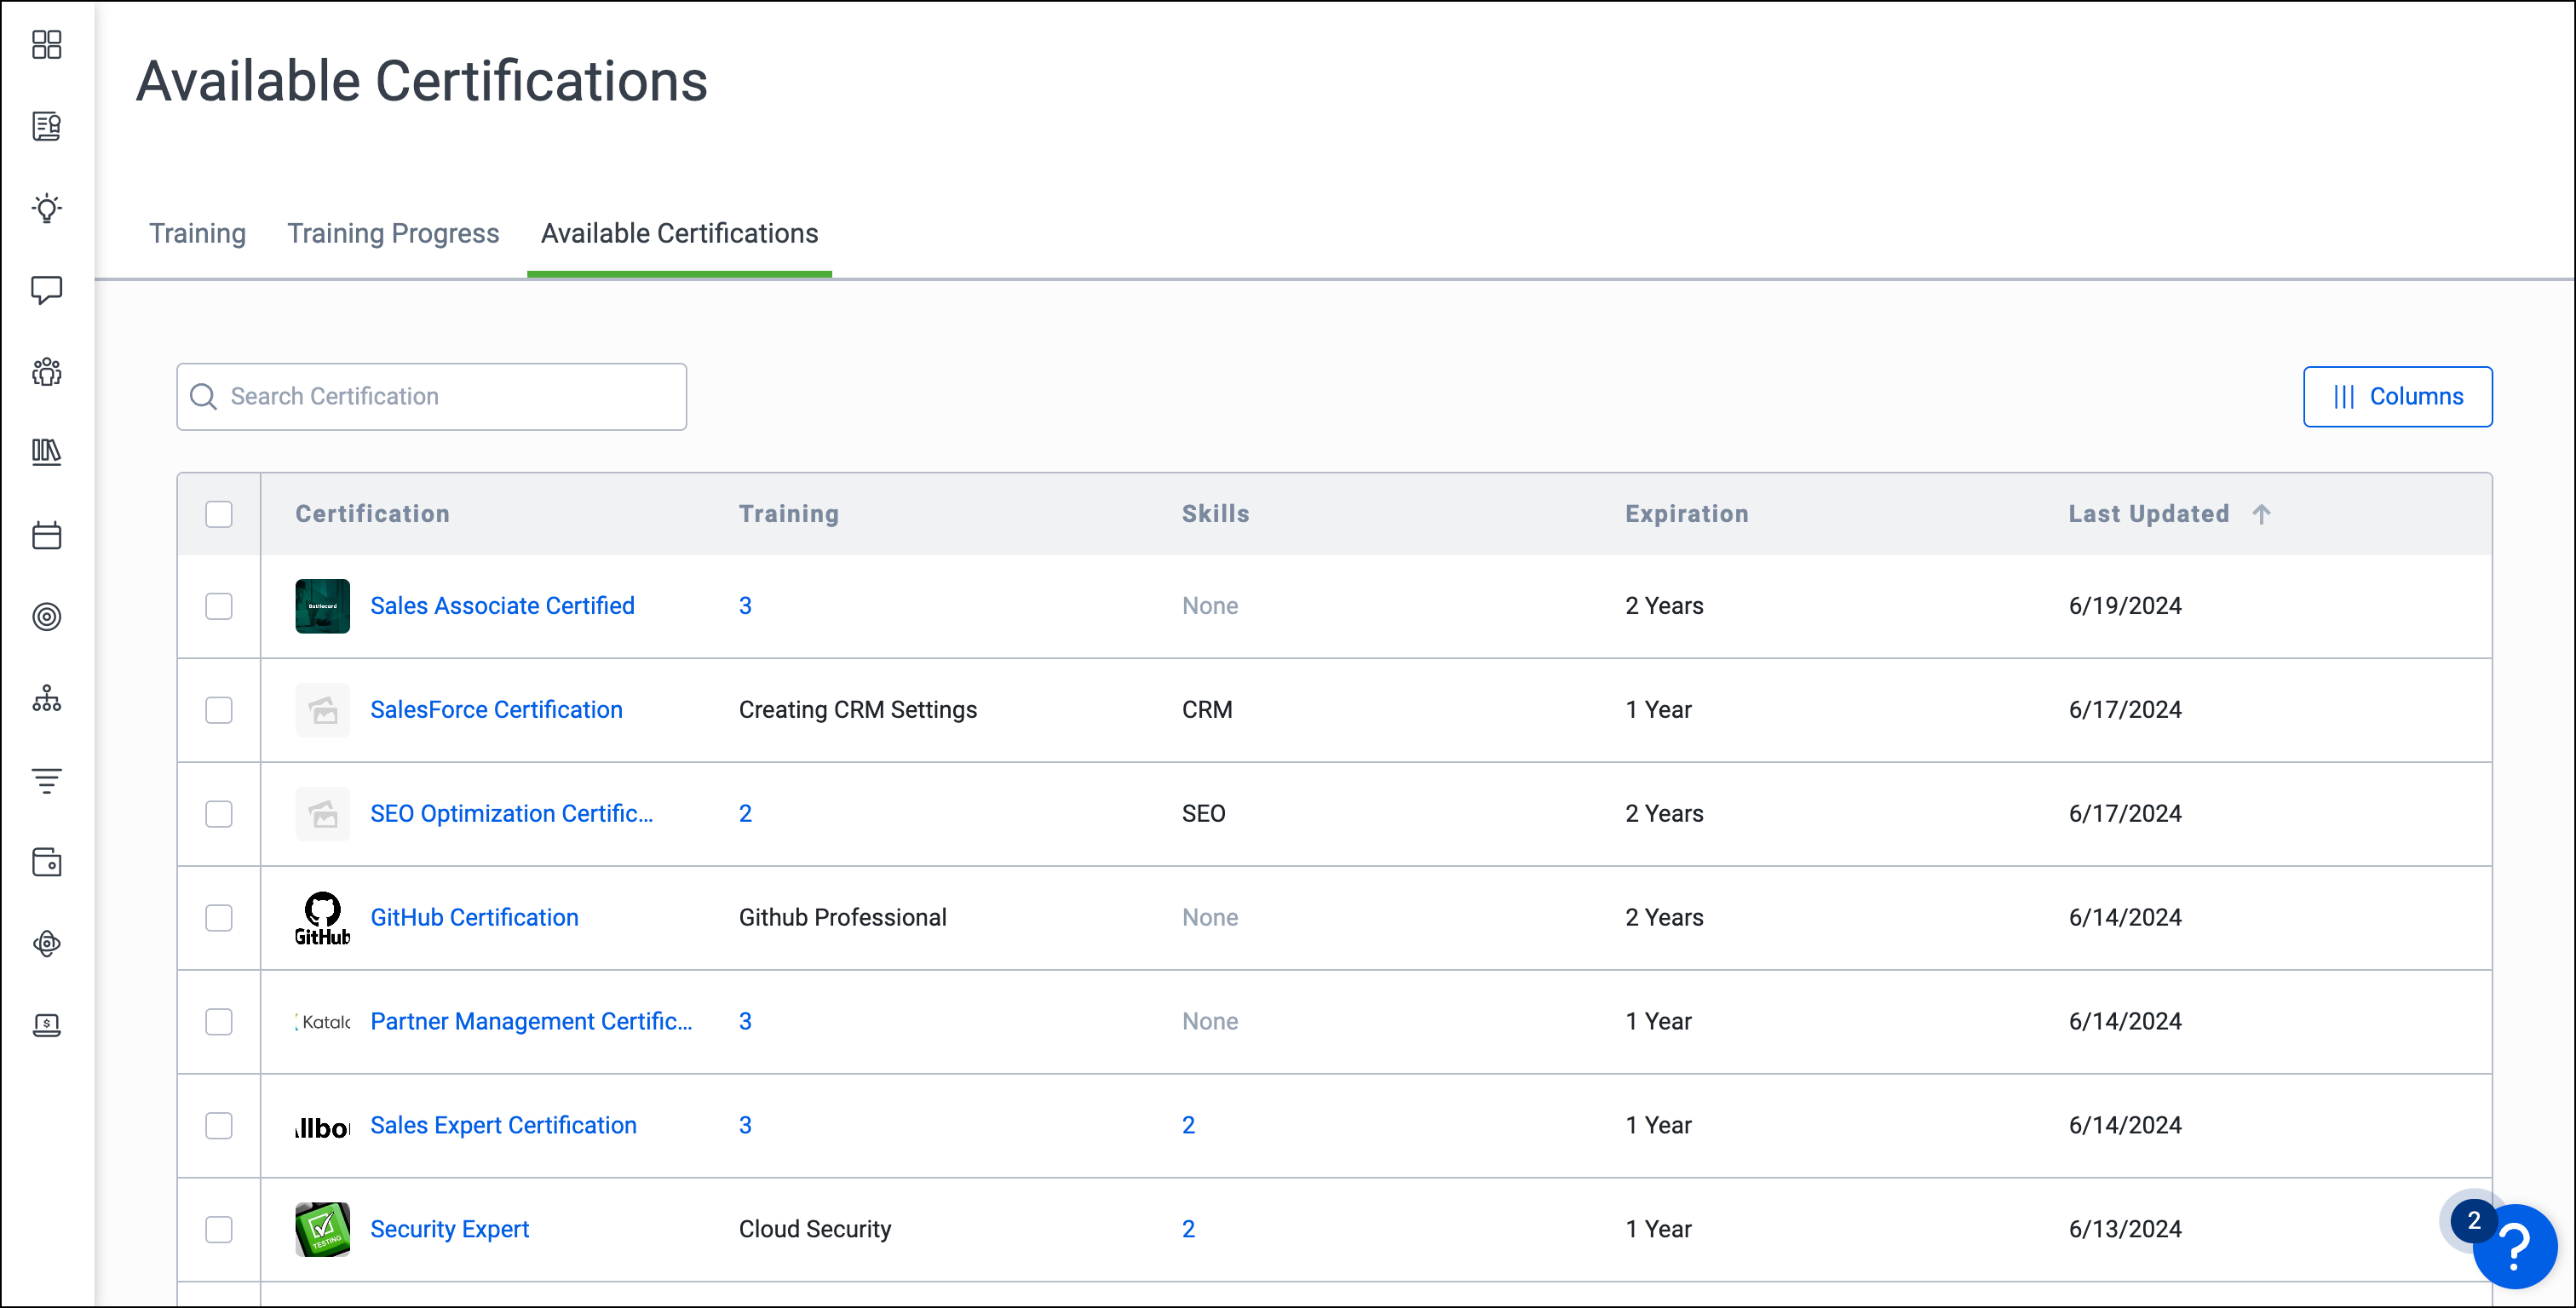Focus the Search Certification input field

(431, 397)
